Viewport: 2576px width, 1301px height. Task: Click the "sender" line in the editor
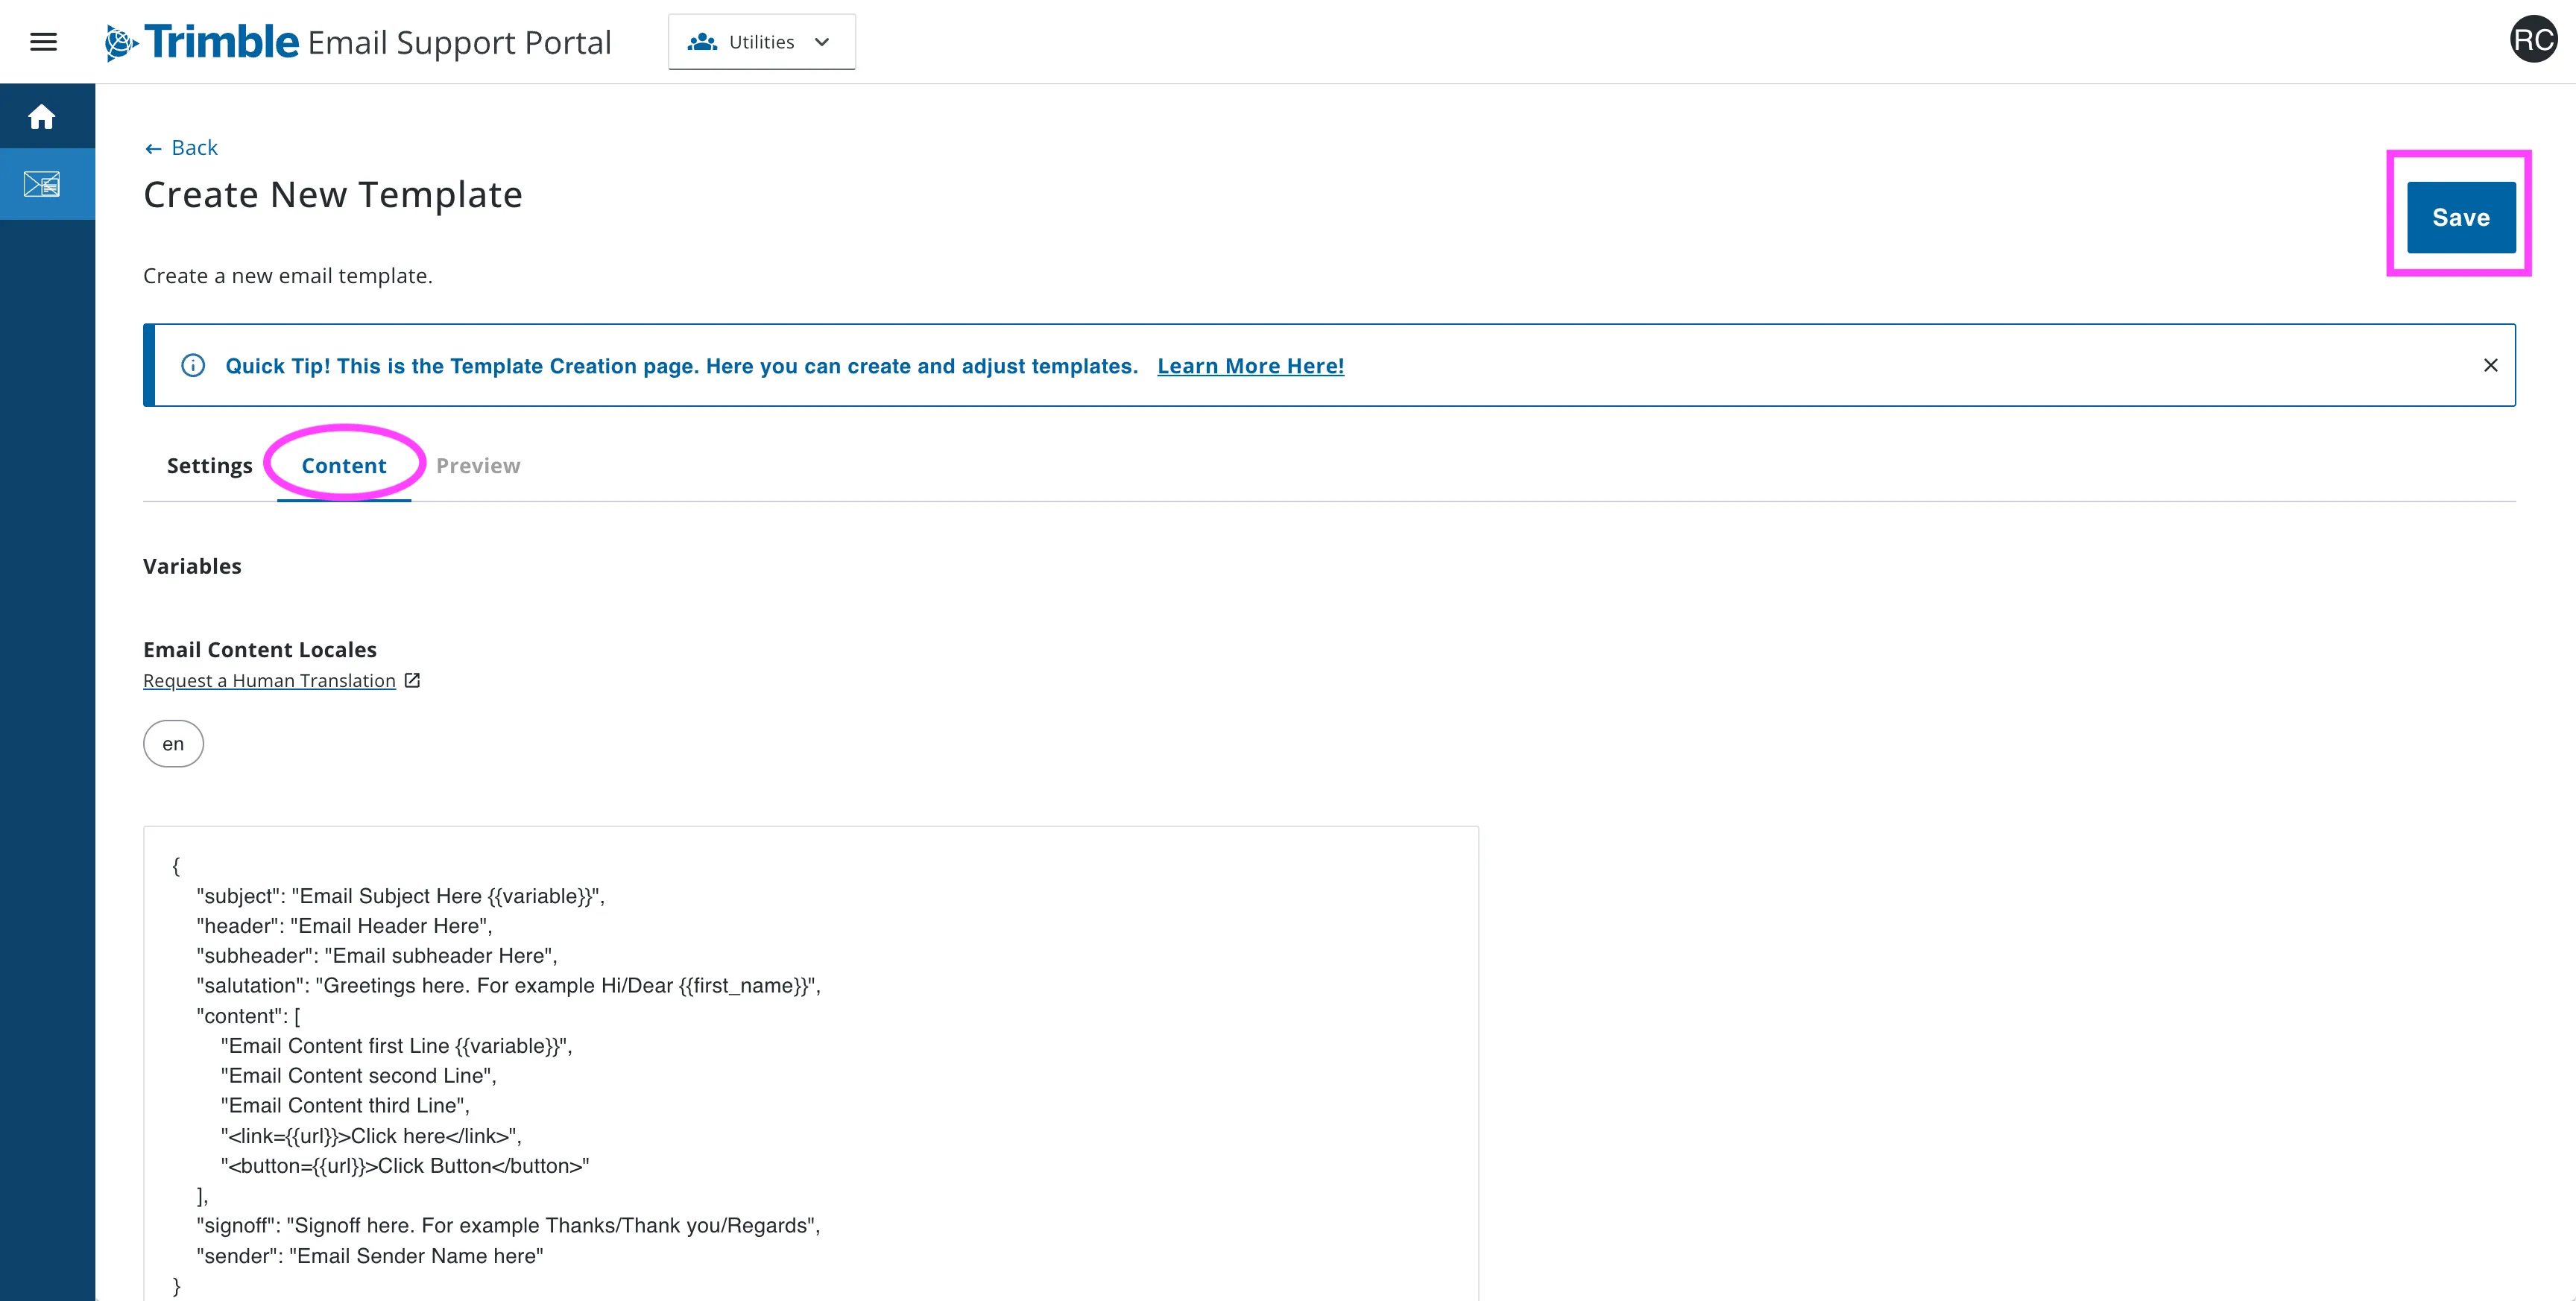pyautogui.click(x=370, y=1256)
